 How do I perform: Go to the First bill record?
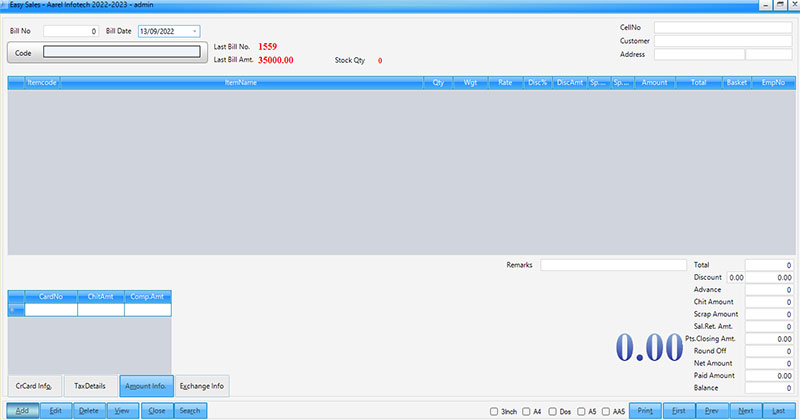(x=678, y=410)
